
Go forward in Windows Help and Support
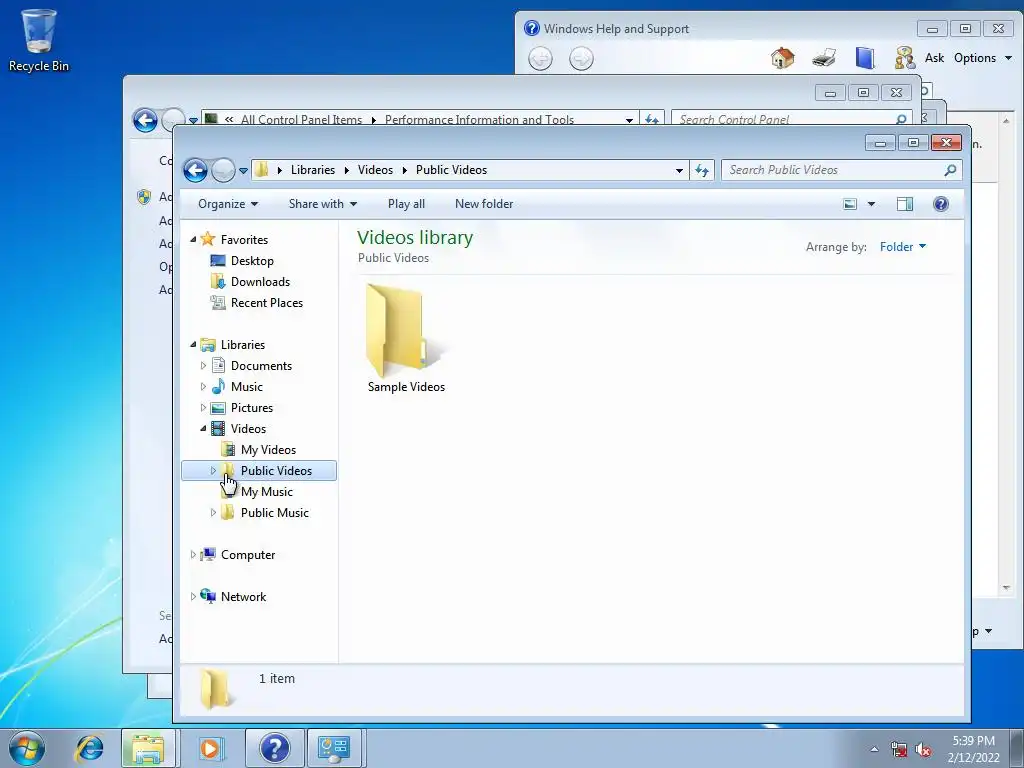pyautogui.click(x=581, y=59)
